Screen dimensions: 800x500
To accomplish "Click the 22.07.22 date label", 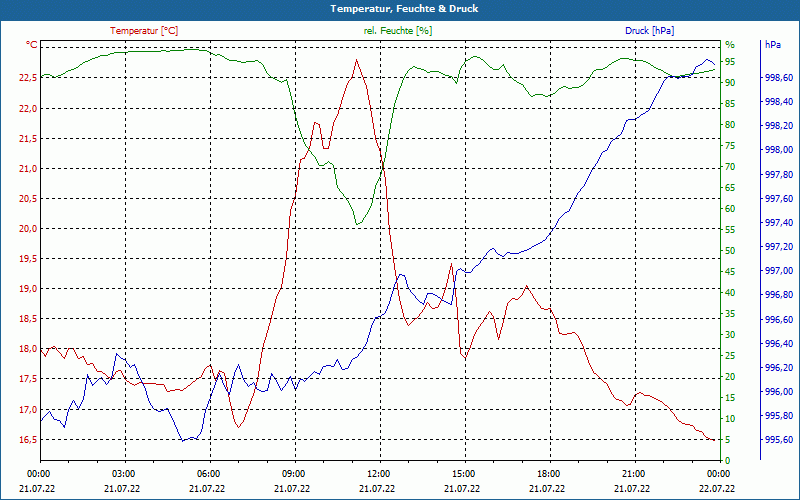I will pyautogui.click(x=717, y=489).
